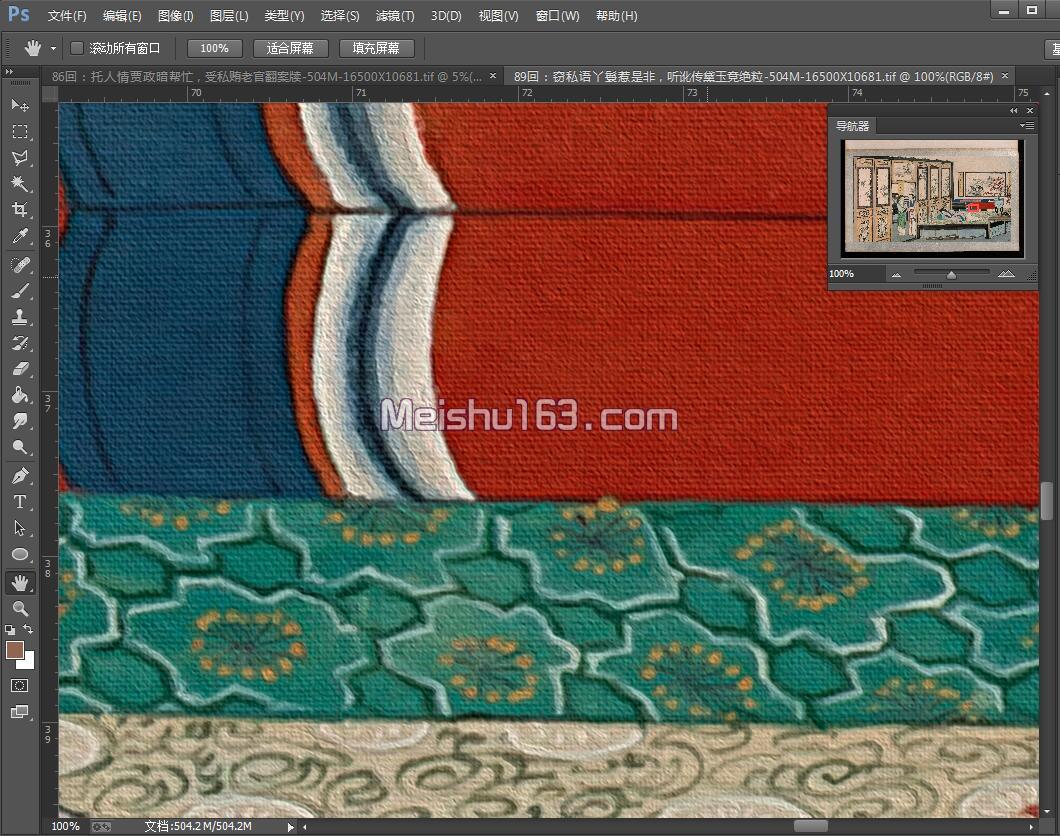Click the status bar zoom percentage field
Image resolution: width=1060 pixels, height=836 pixels.
pyautogui.click(x=66, y=827)
